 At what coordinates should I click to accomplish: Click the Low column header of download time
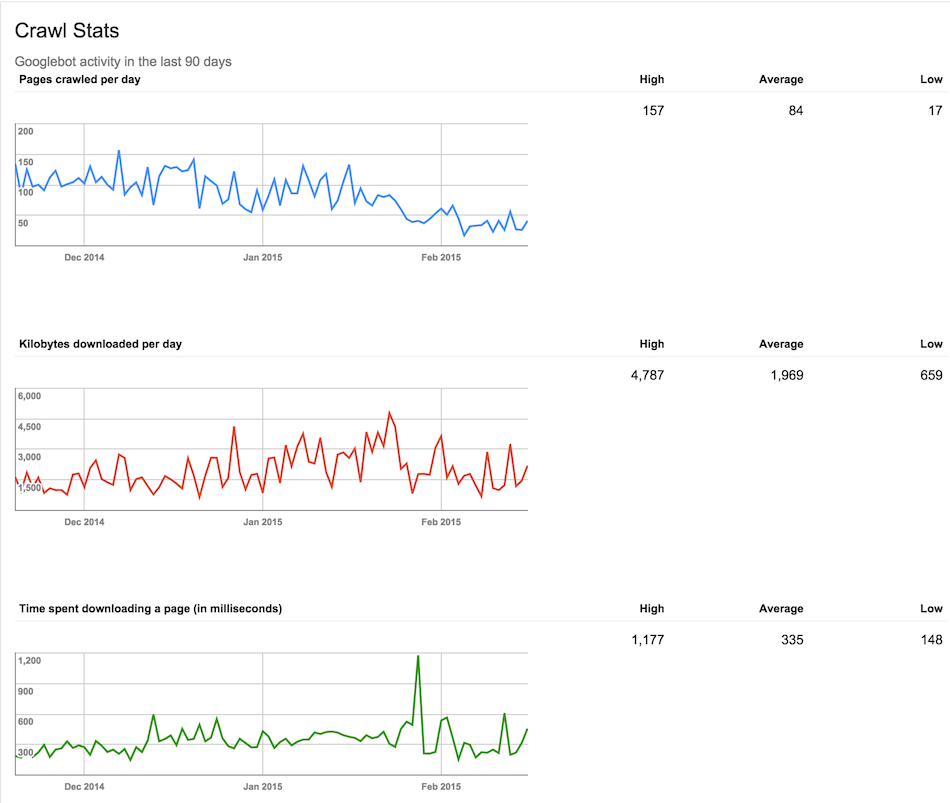coord(931,608)
